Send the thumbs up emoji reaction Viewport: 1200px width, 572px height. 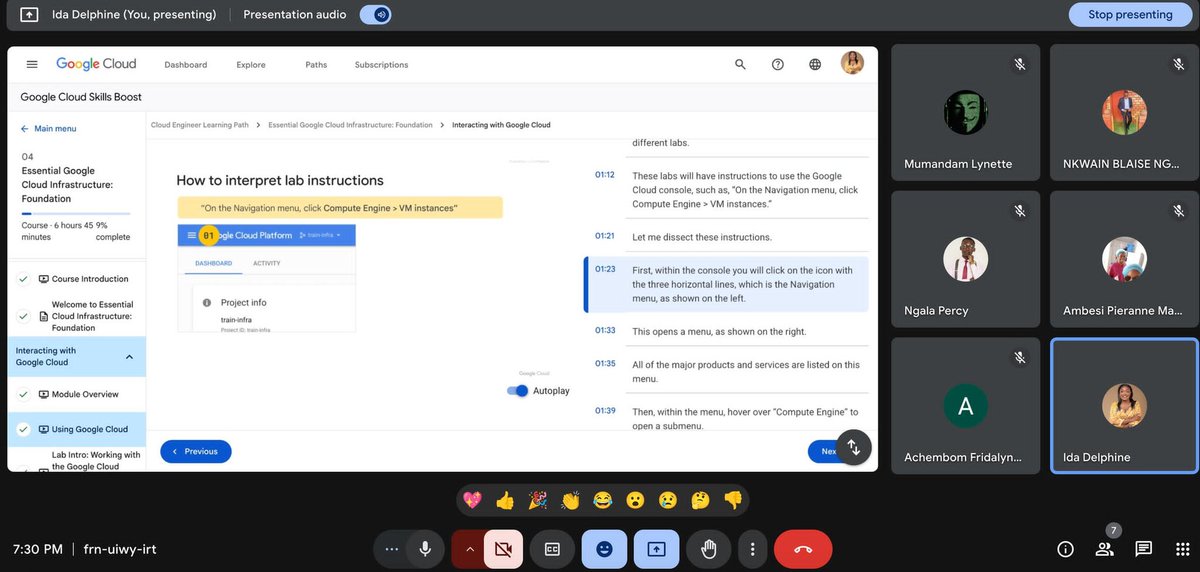tap(505, 500)
